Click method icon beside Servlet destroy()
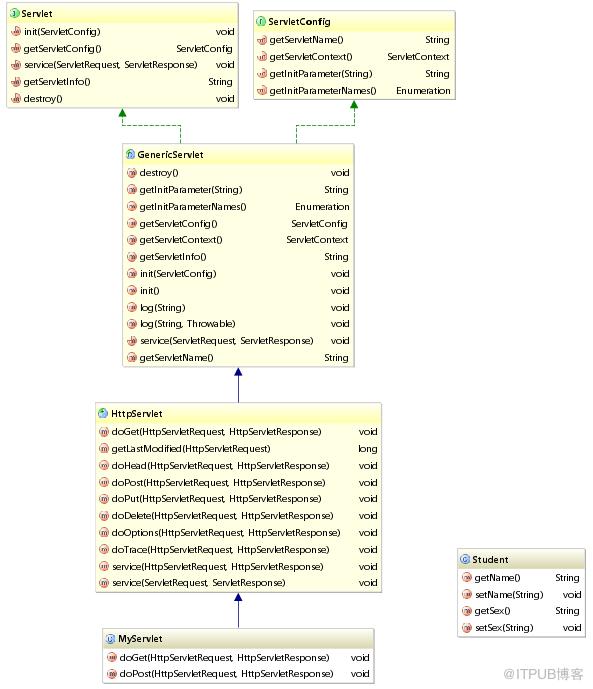 (x=16, y=98)
